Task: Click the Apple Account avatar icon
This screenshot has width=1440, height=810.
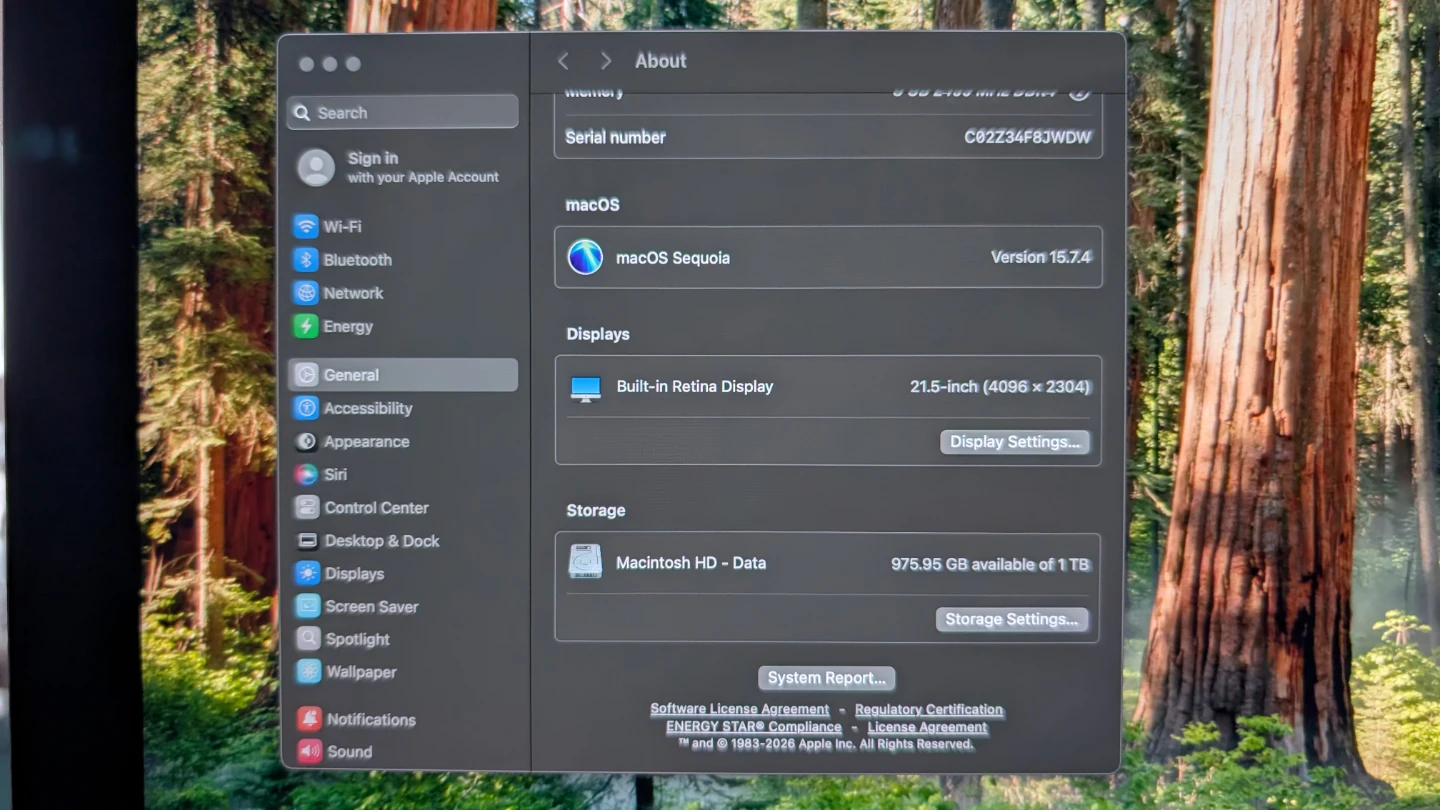Action: click(316, 167)
